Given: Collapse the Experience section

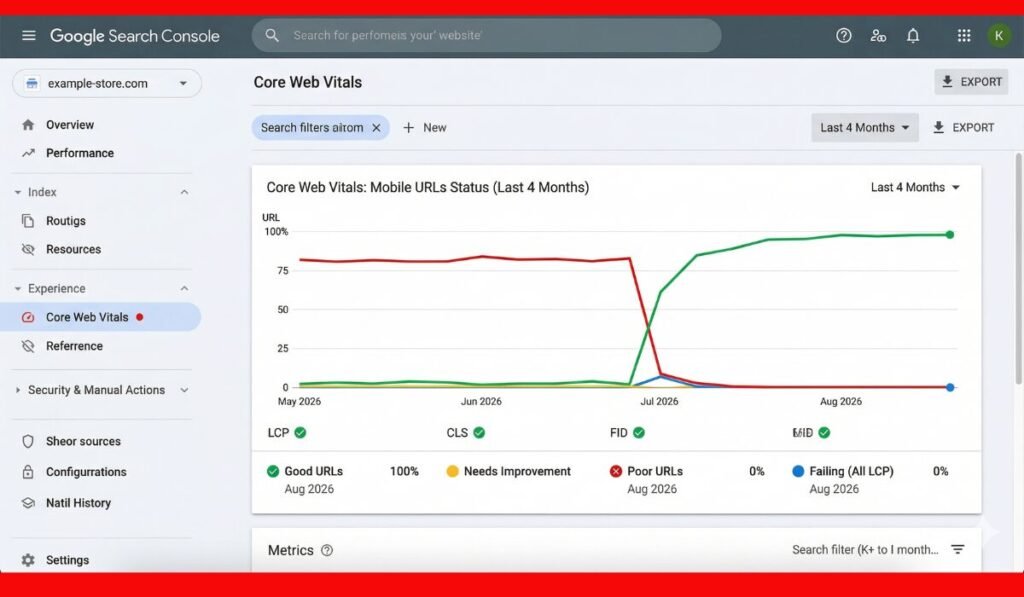Looking at the screenshot, I should click(184, 289).
